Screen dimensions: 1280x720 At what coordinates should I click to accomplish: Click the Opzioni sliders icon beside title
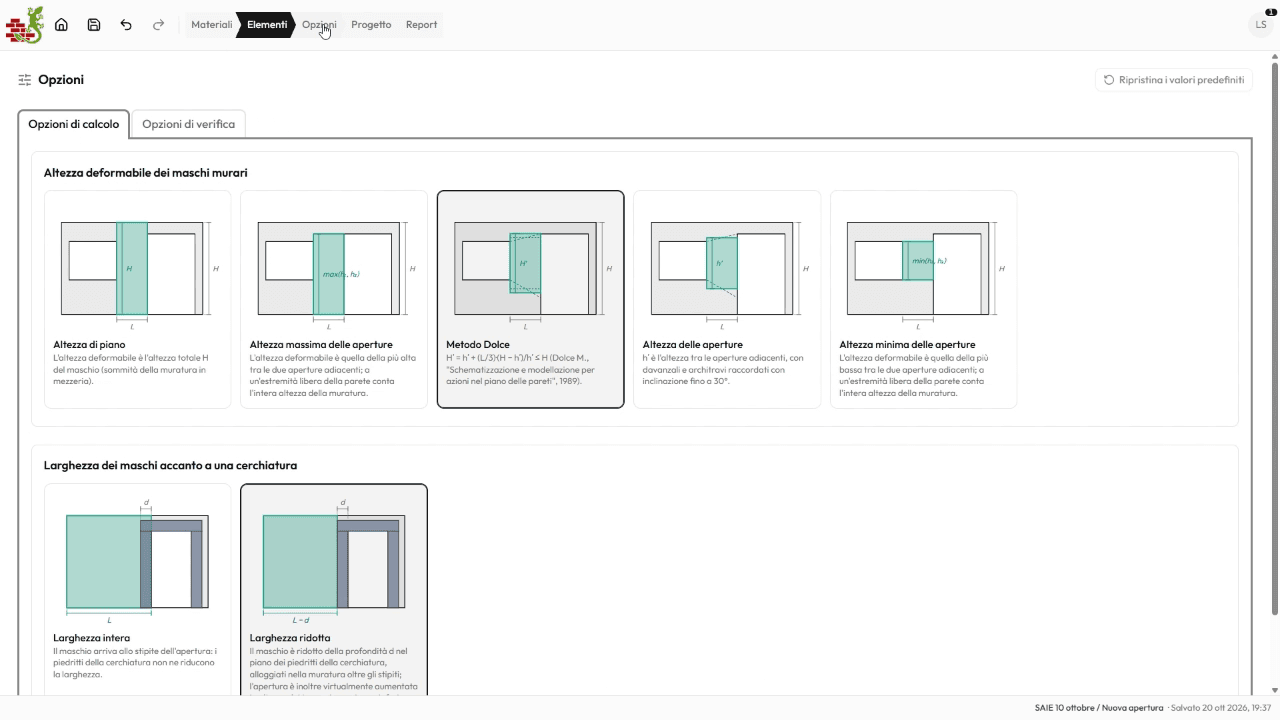[25, 80]
